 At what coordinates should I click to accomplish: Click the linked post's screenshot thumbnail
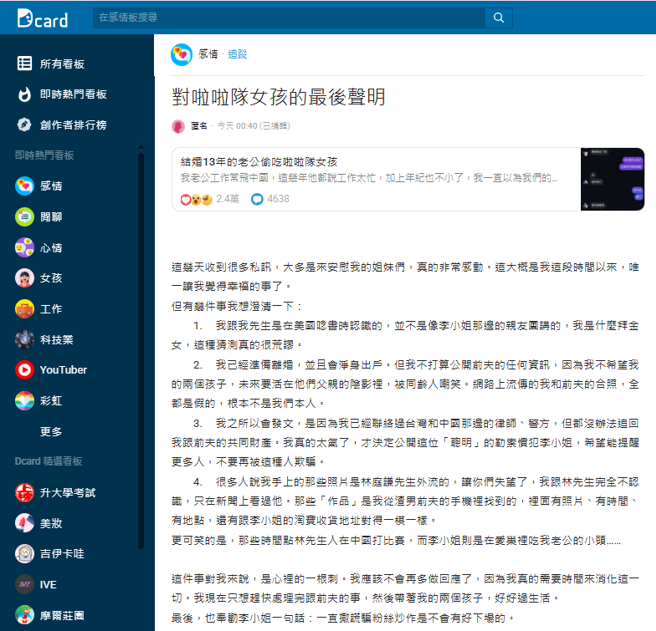(613, 179)
